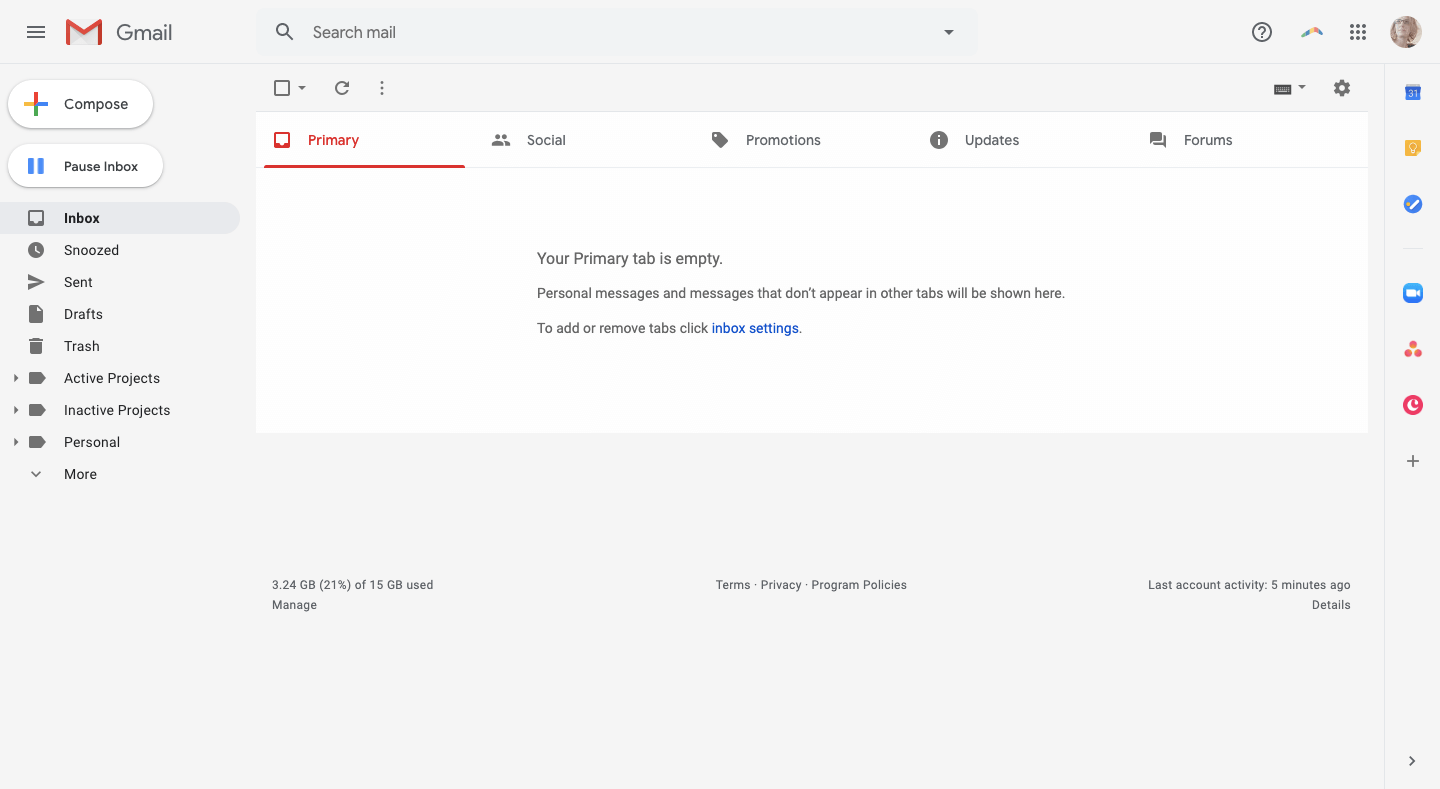Click the Pause Inbox button
This screenshot has height=789, width=1440.
pos(85,166)
